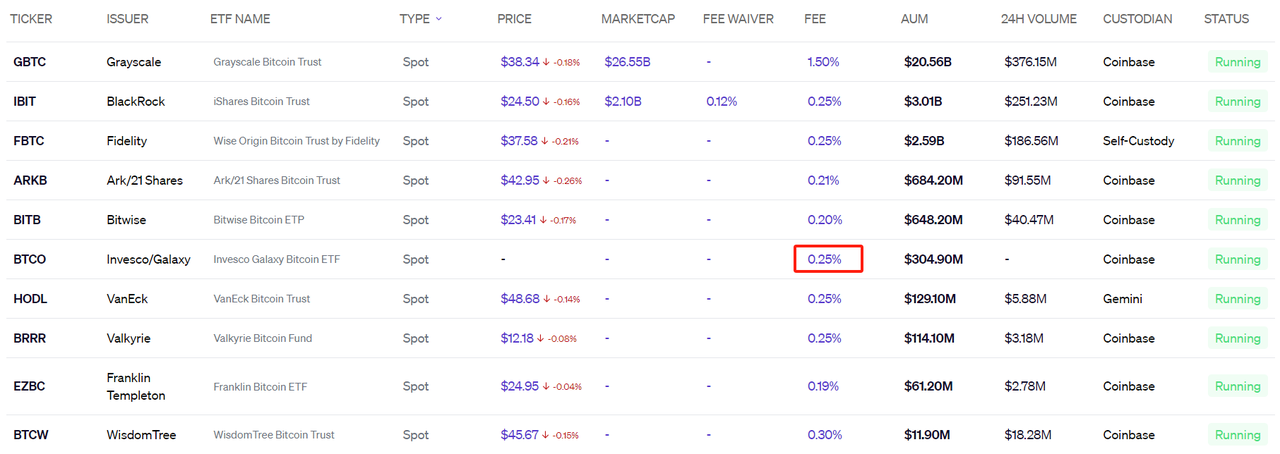Sort by the ISSUER column header
Viewport: 1280px width, 454px height.
point(127,19)
